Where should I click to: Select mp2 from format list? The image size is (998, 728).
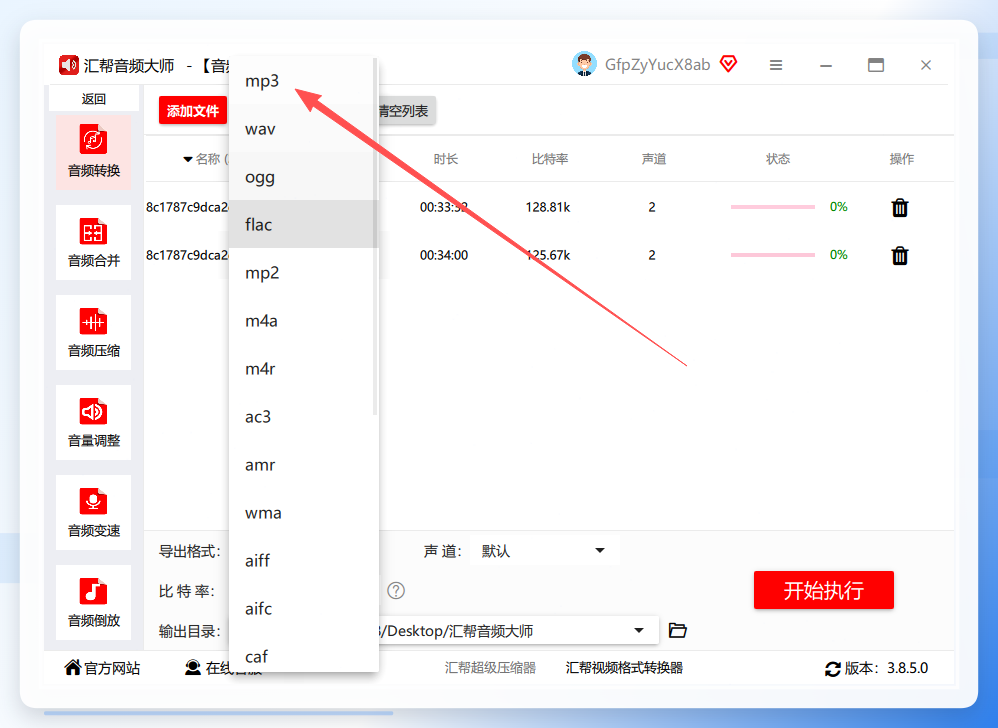303,272
